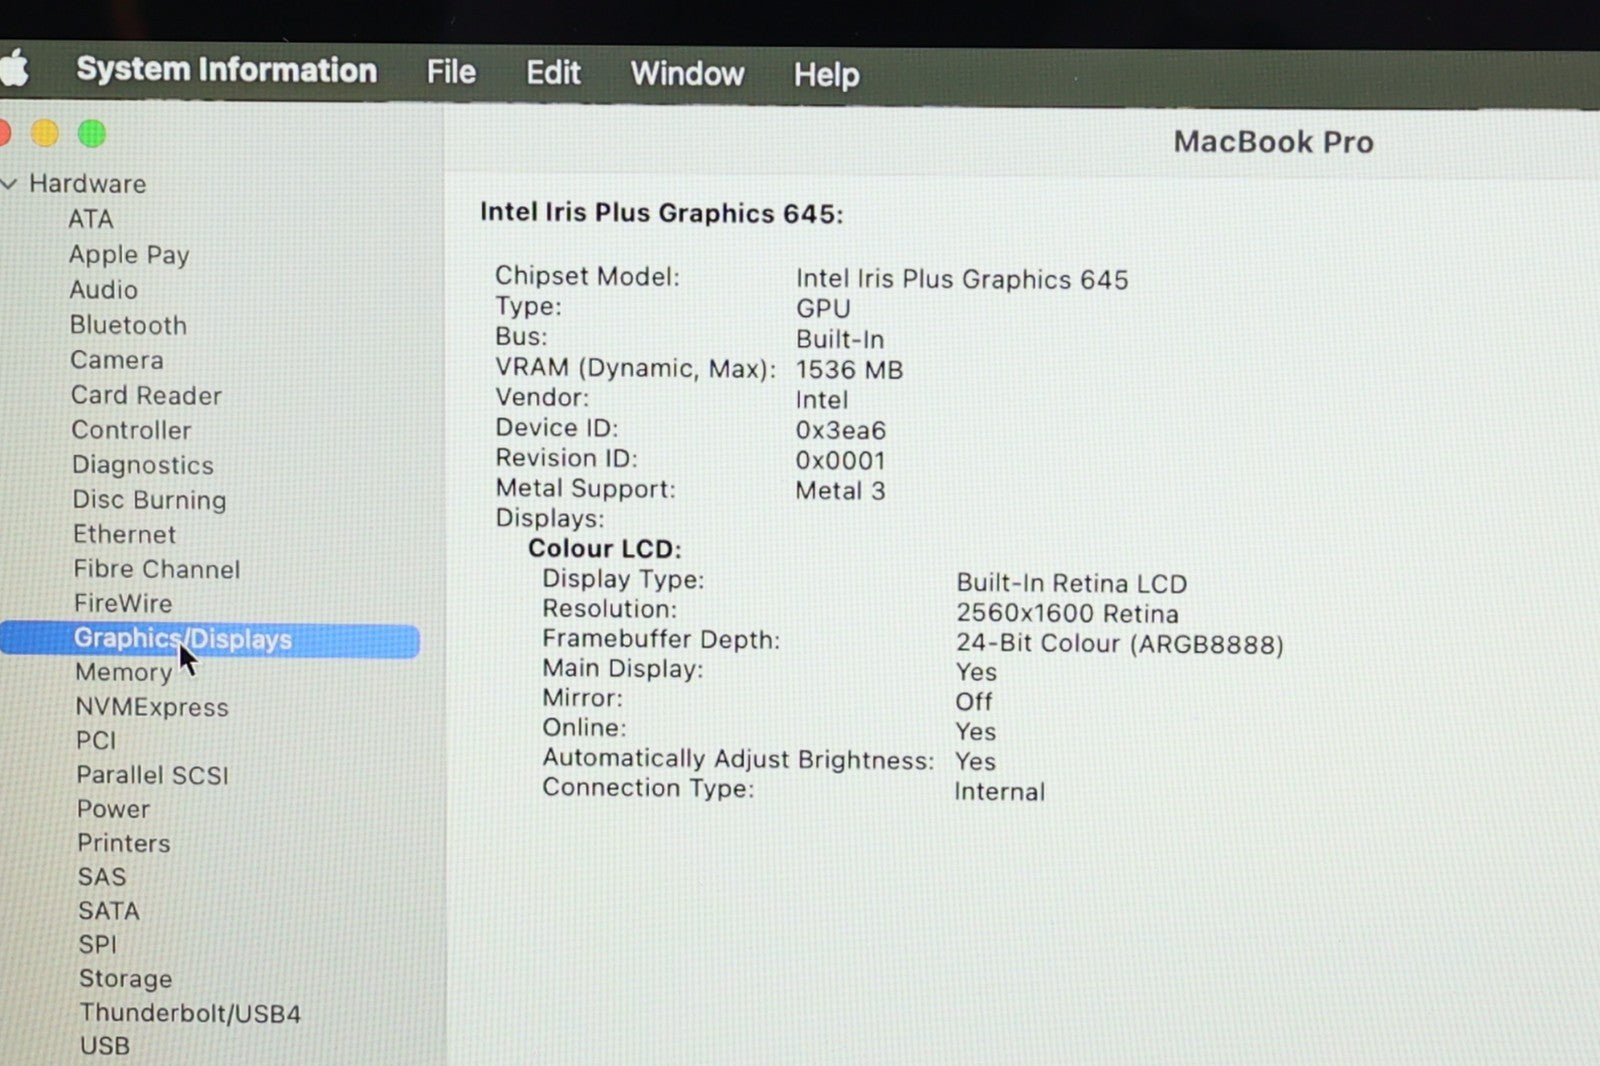Click the Colour LCD display entry
The image size is (1600, 1066).
coord(604,549)
